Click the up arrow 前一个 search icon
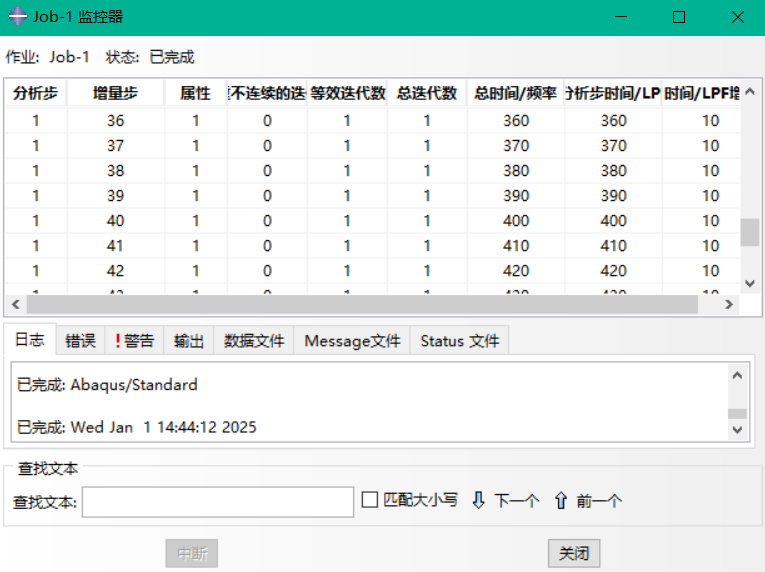 (560, 500)
